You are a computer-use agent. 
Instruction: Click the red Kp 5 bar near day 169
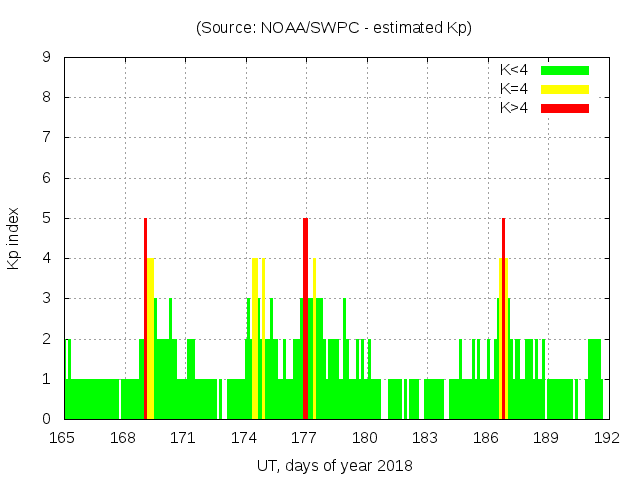click(145, 318)
